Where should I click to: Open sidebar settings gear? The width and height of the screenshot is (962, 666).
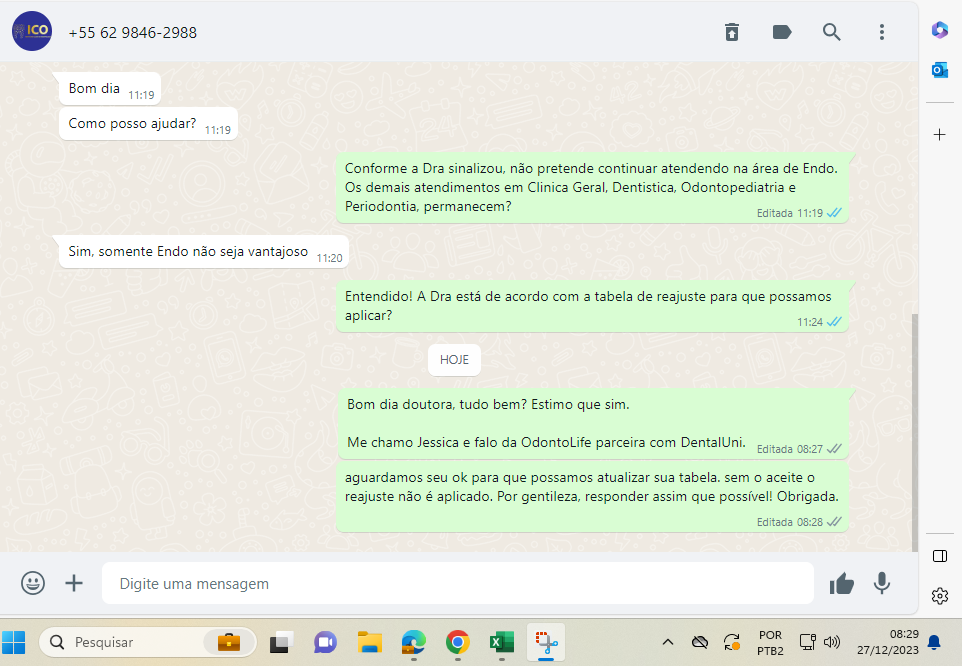pyautogui.click(x=939, y=596)
